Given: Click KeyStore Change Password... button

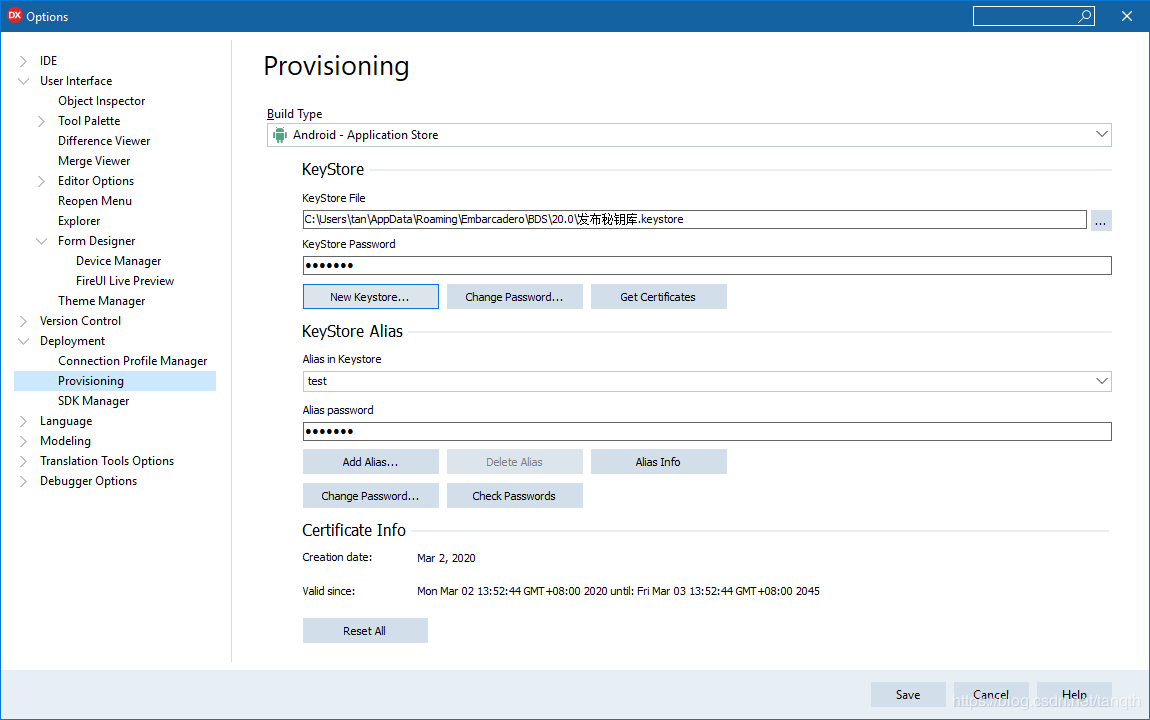Looking at the screenshot, I should tap(514, 297).
